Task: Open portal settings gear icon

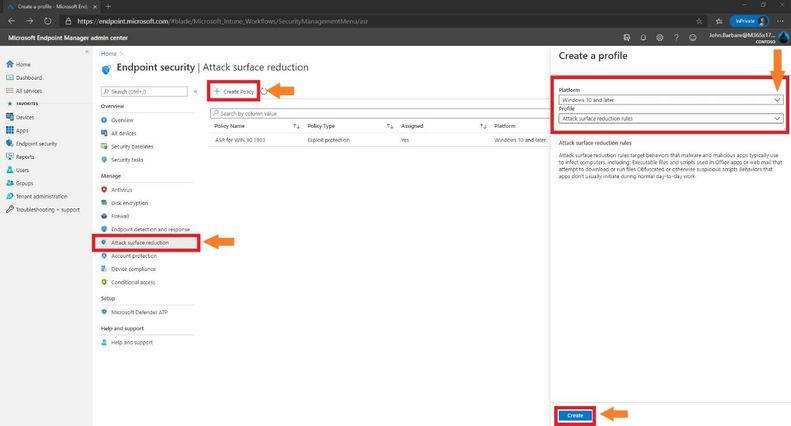Action: coord(659,37)
